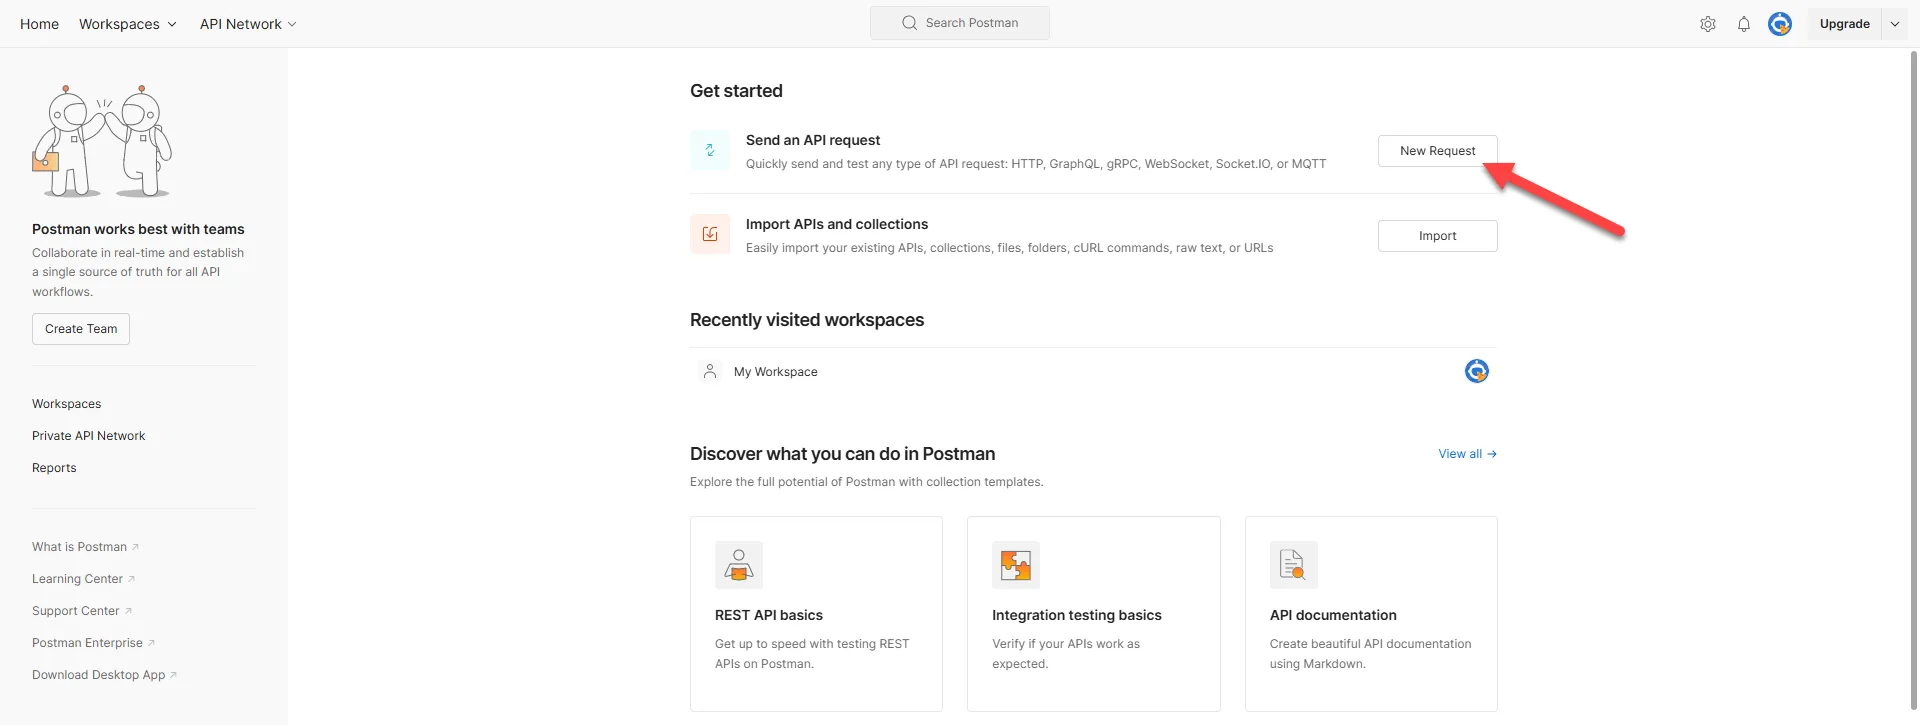This screenshot has width=1920, height=725.
Task: Click the REST API basics card icon
Action: coord(739,565)
